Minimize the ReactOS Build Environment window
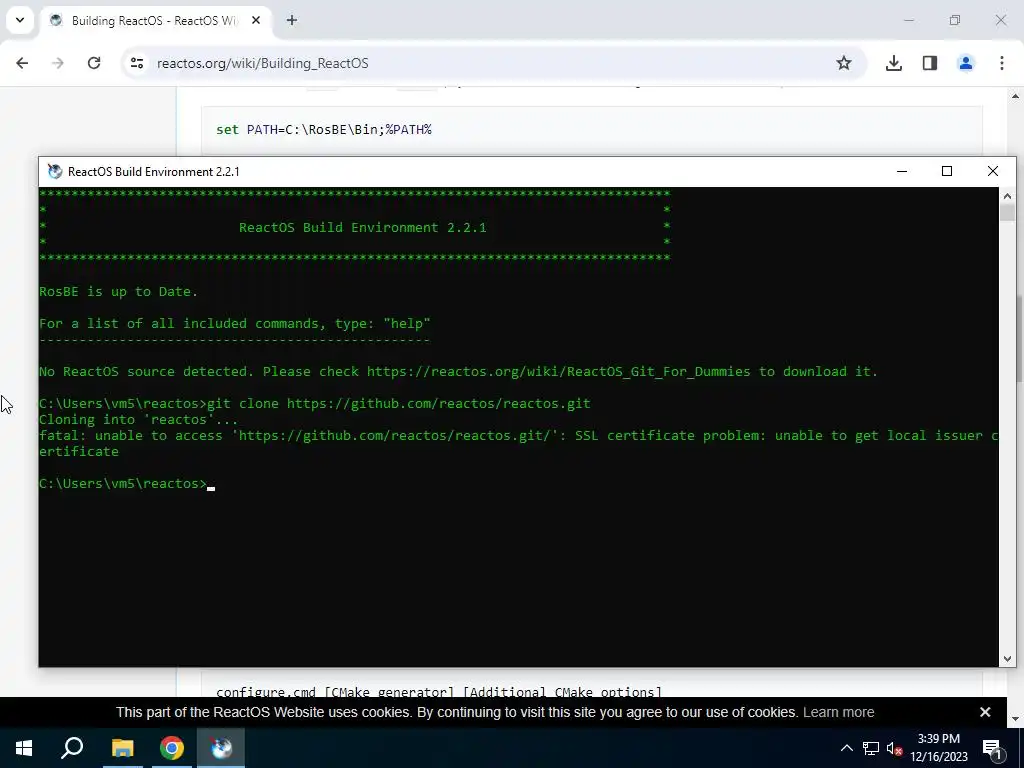1024x768 pixels. pos(902,171)
